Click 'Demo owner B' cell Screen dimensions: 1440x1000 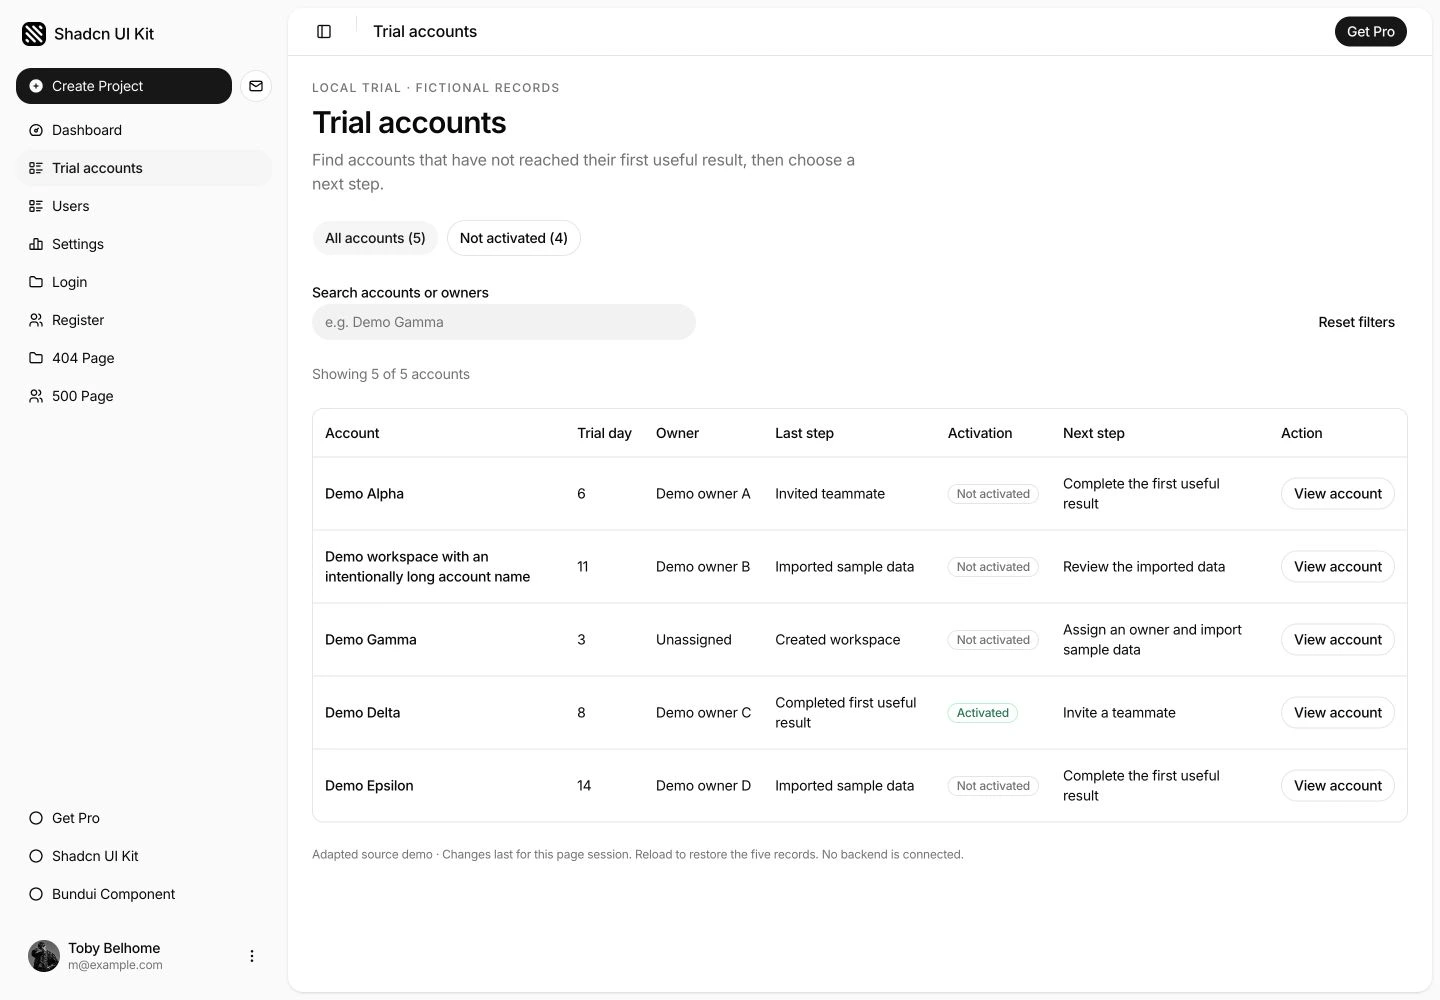point(703,567)
